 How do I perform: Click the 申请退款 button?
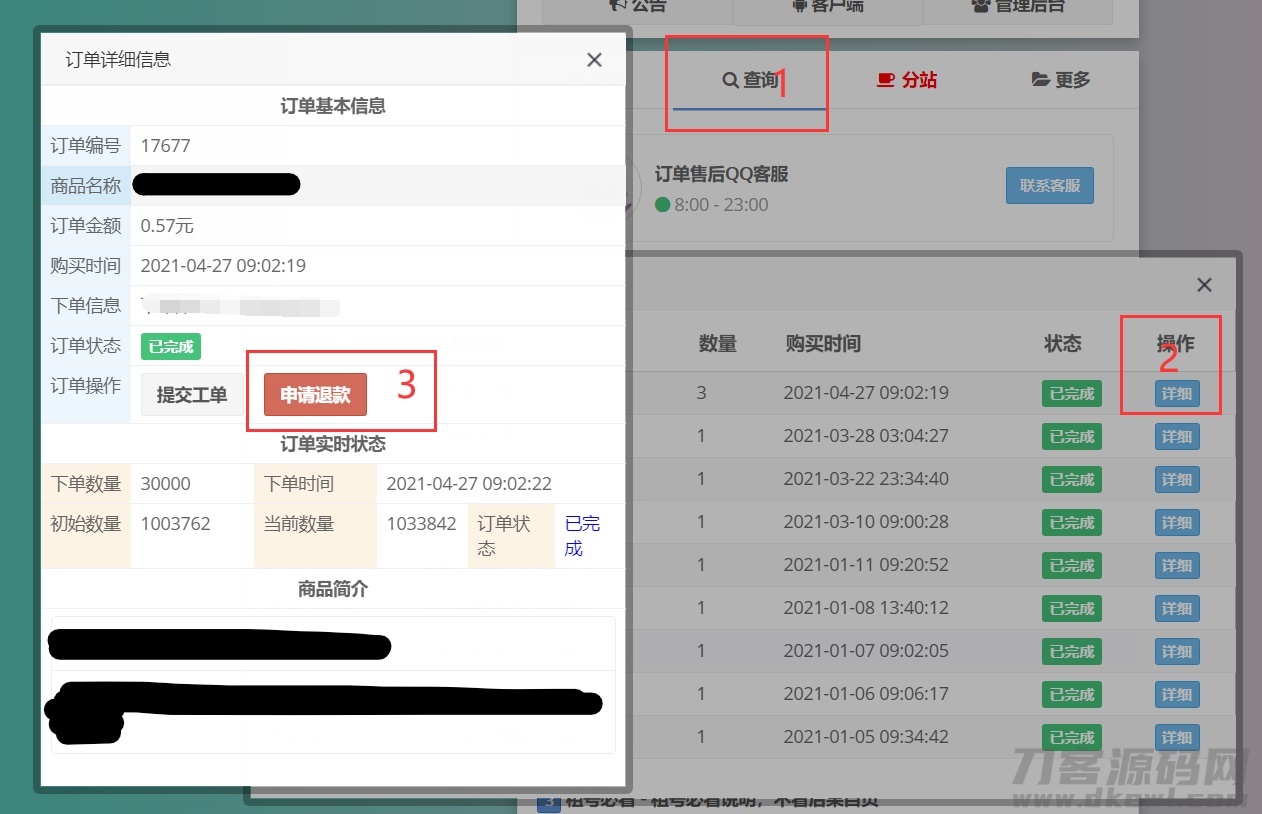314,394
